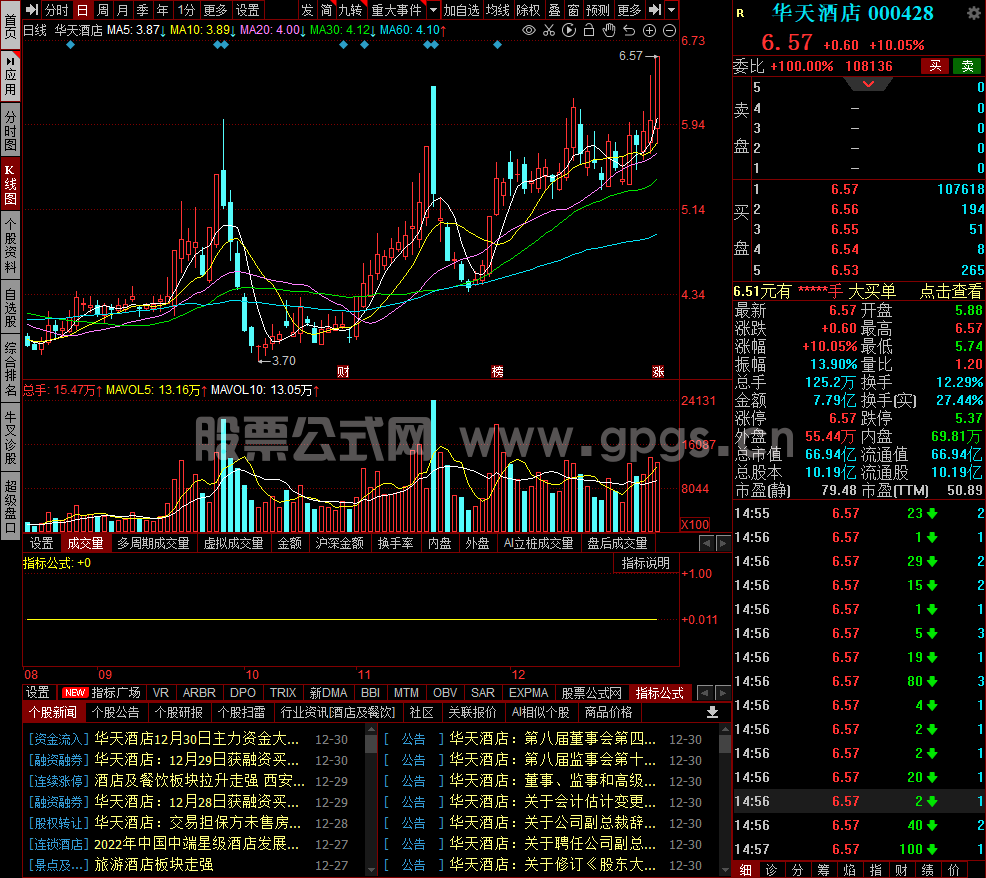Select the 换手率 tab
986x878 pixels.
(395, 543)
